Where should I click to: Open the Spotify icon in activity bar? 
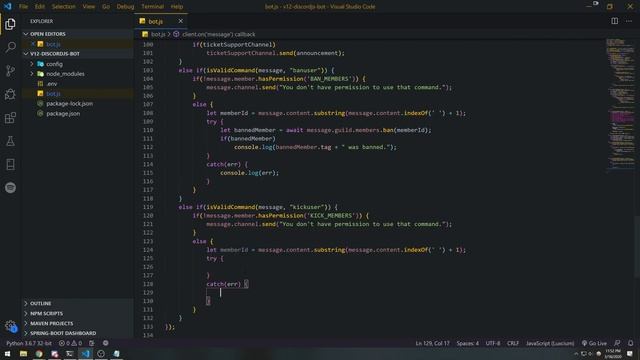point(10,188)
